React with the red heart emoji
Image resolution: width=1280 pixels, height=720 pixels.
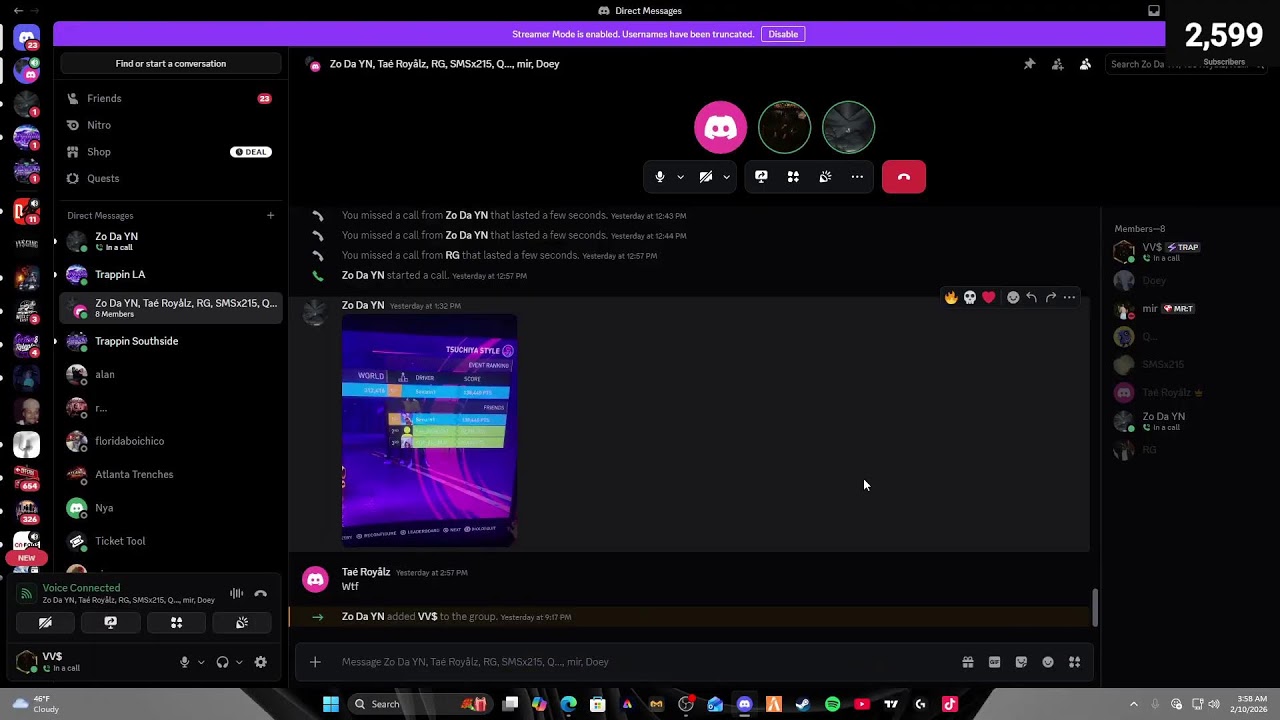point(989,297)
